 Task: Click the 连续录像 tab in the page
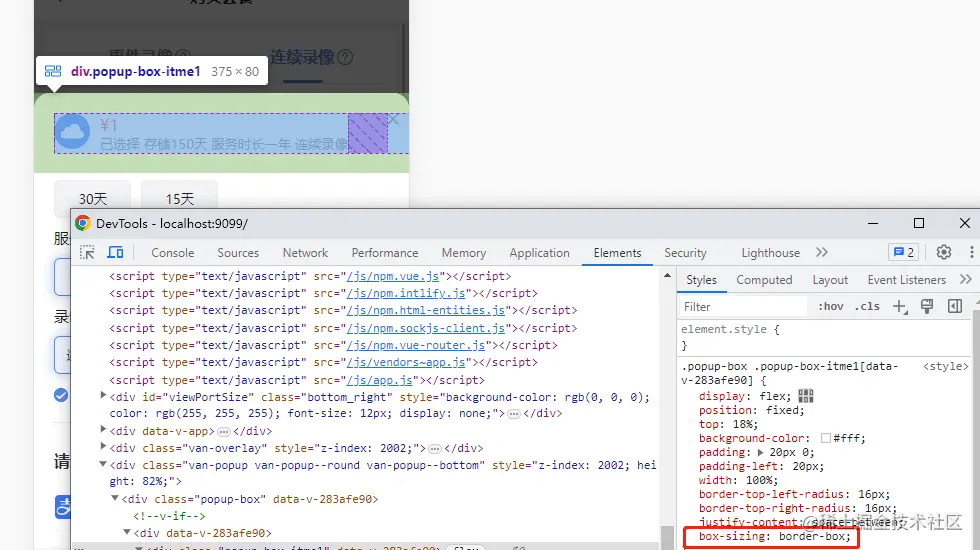[x=302, y=58]
